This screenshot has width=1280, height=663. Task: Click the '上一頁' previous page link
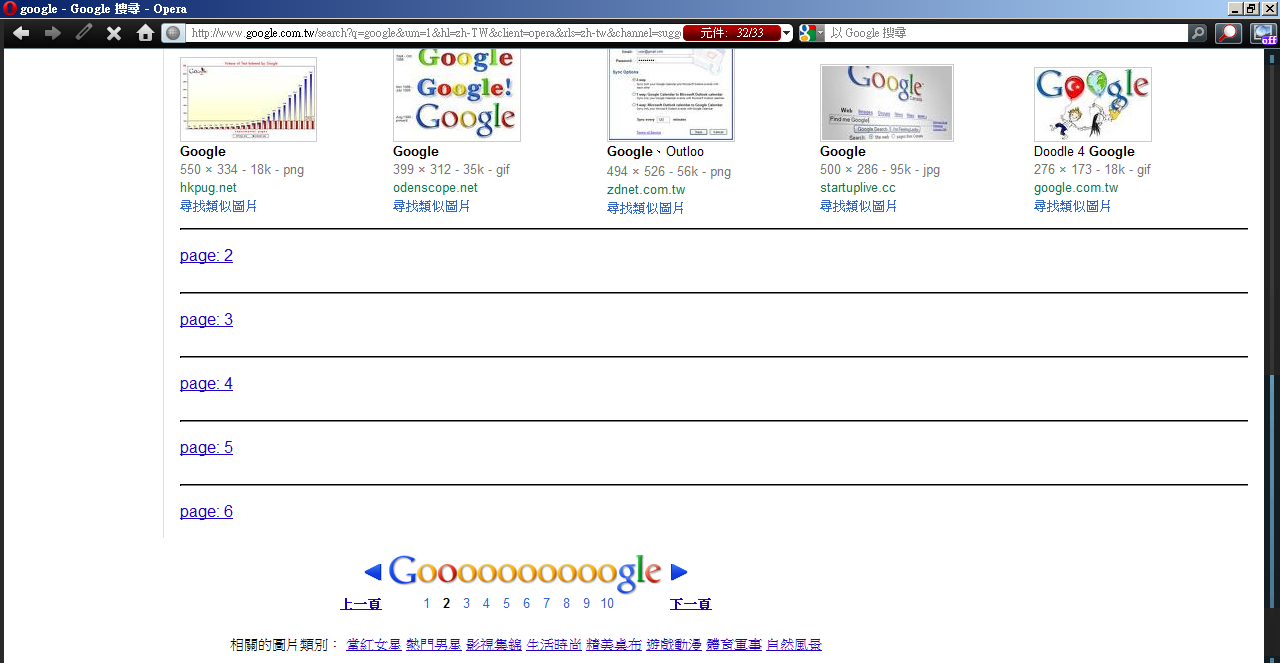point(361,604)
